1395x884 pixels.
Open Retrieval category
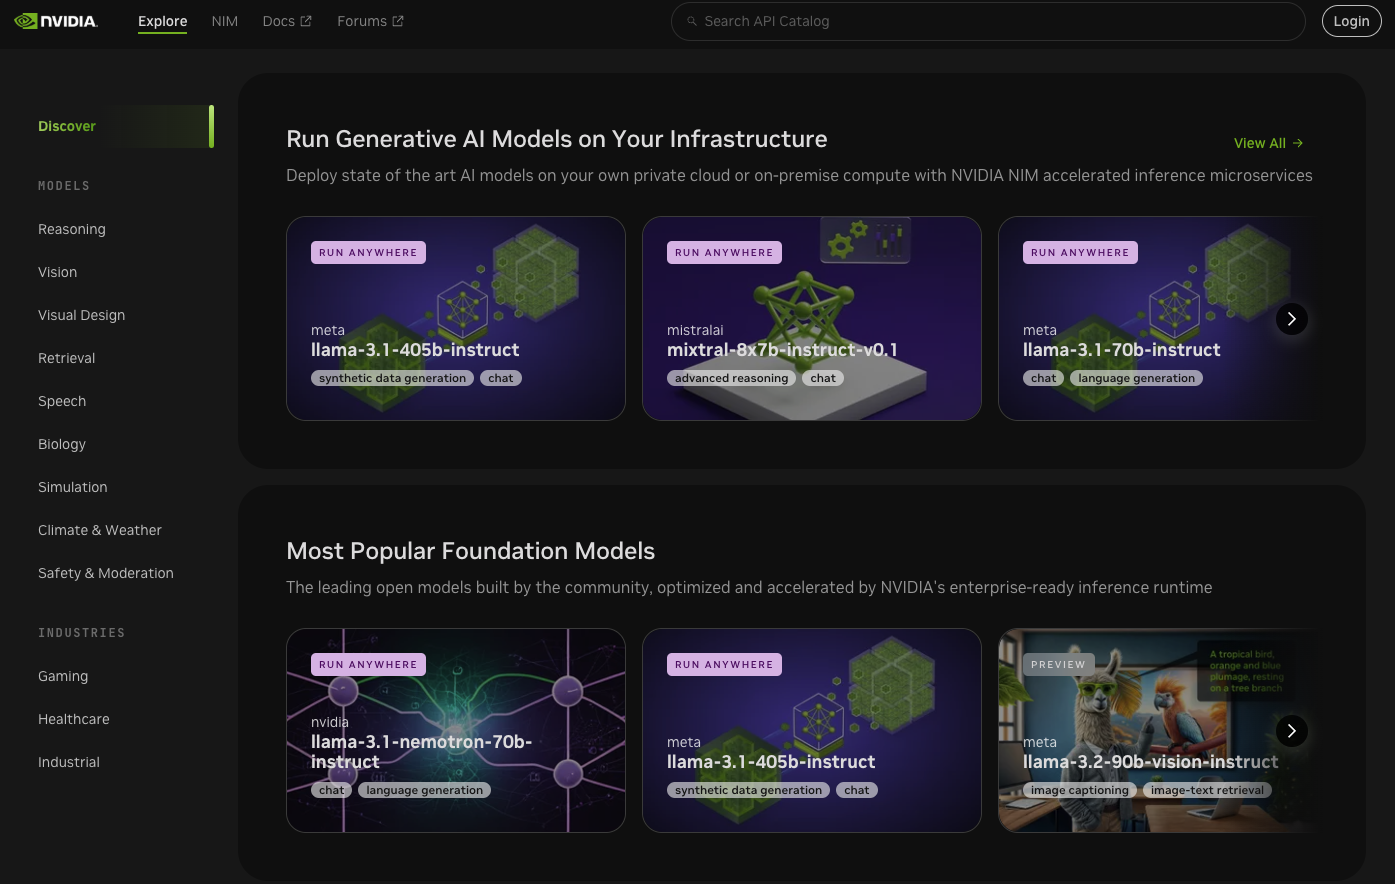pos(67,358)
